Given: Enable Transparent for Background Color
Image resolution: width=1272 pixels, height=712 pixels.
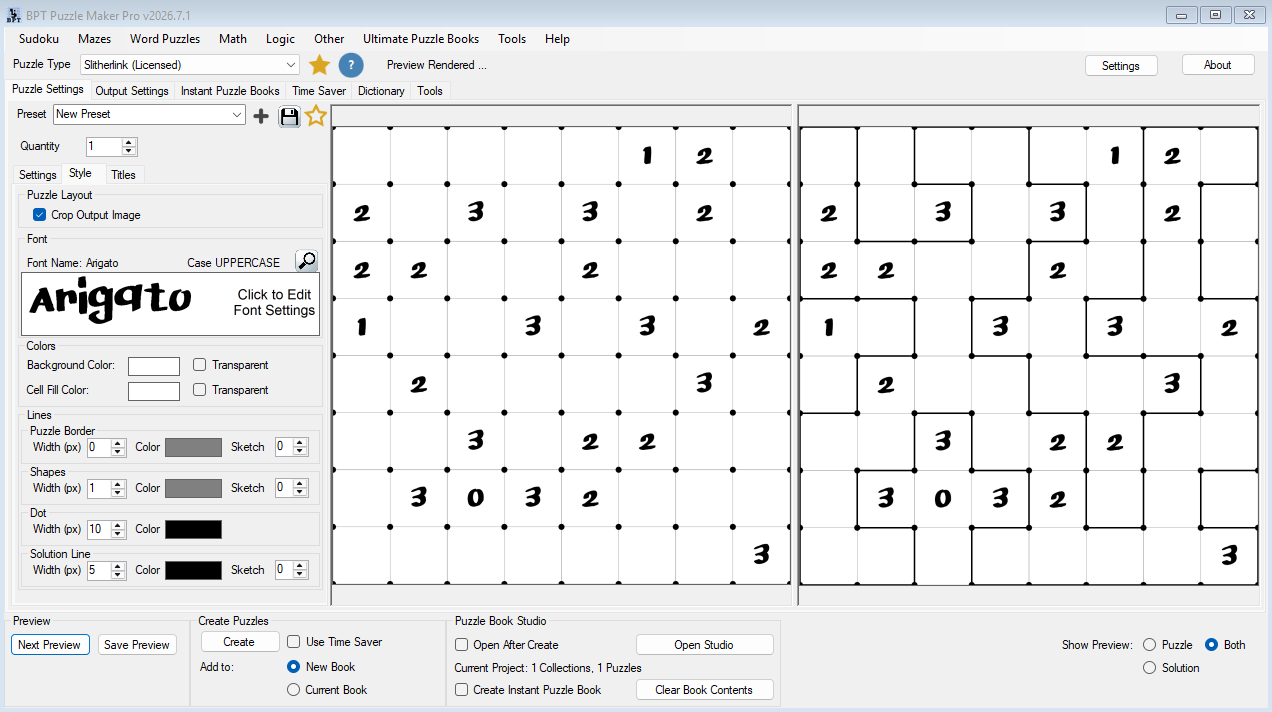Looking at the screenshot, I should (200, 365).
